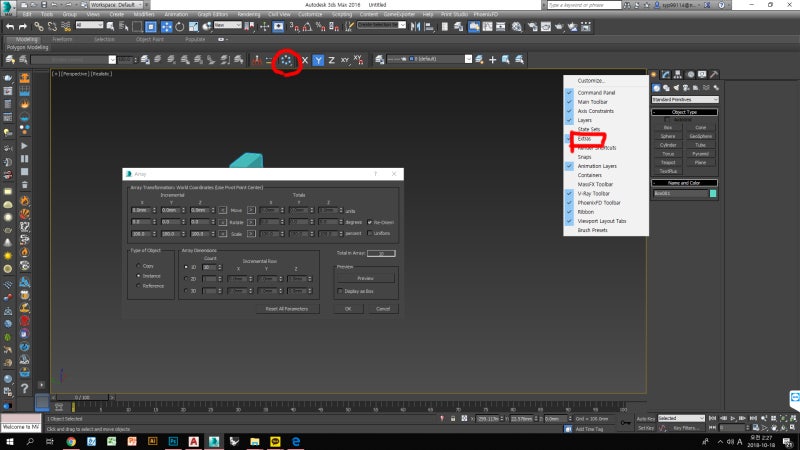Open reference coordinate system View dropdown
This screenshot has height=450, width=800.
coord(228,25)
